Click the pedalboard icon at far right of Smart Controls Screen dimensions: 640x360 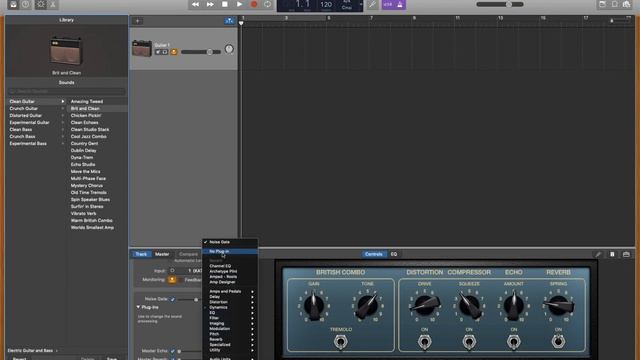[x=626, y=254]
